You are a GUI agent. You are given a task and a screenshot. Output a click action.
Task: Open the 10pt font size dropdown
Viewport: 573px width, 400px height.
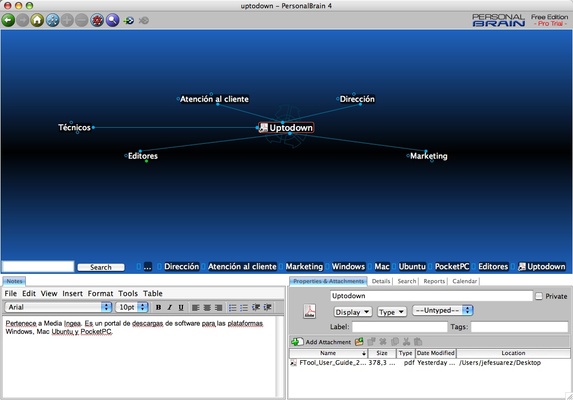[132, 307]
